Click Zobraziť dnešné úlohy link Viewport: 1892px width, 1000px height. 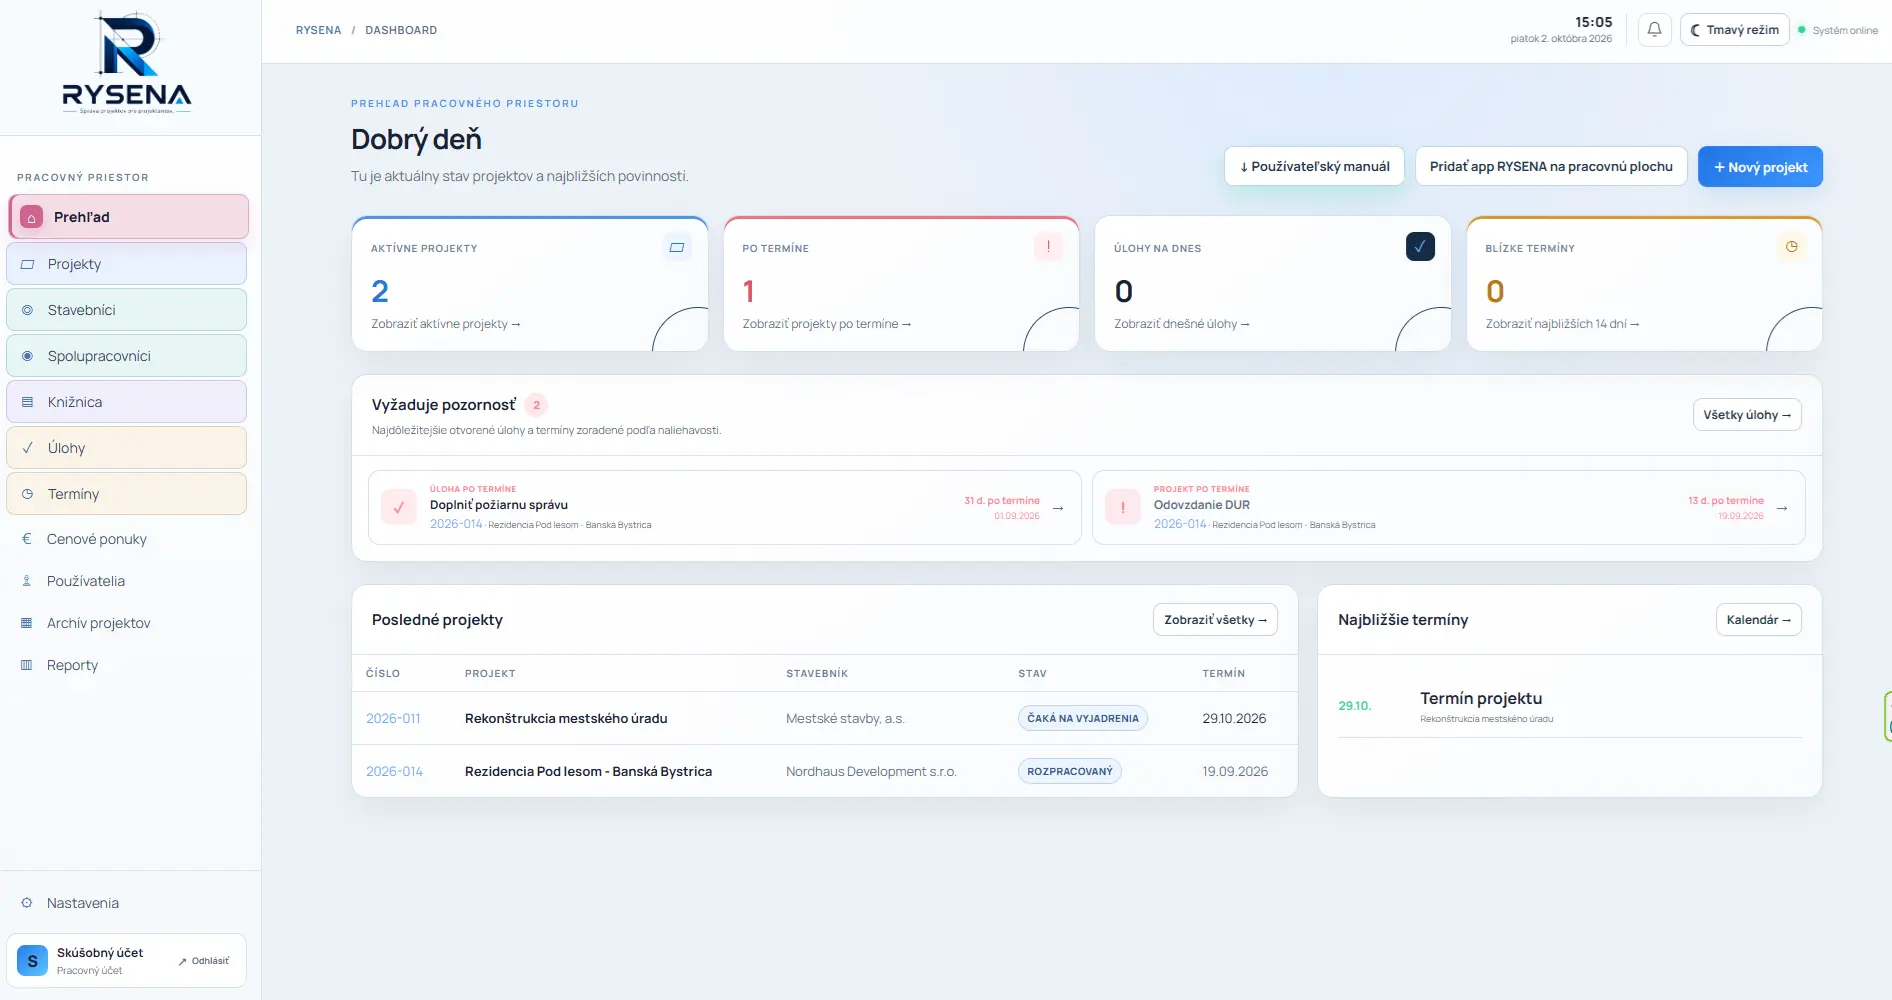(1182, 324)
